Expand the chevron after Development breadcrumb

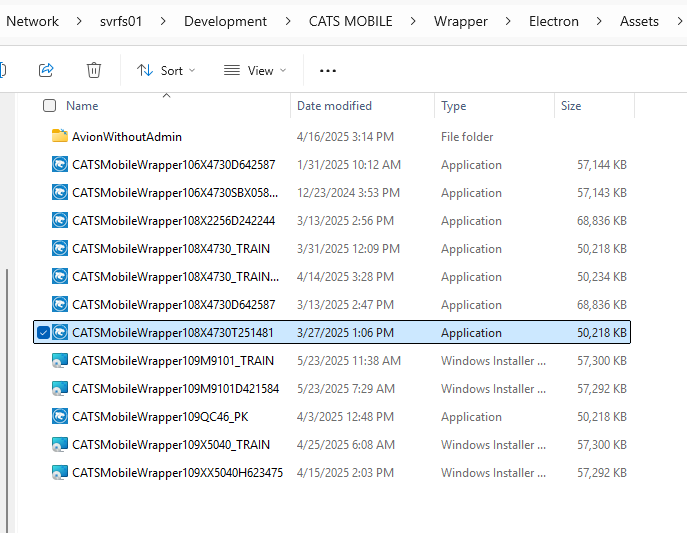coord(288,21)
